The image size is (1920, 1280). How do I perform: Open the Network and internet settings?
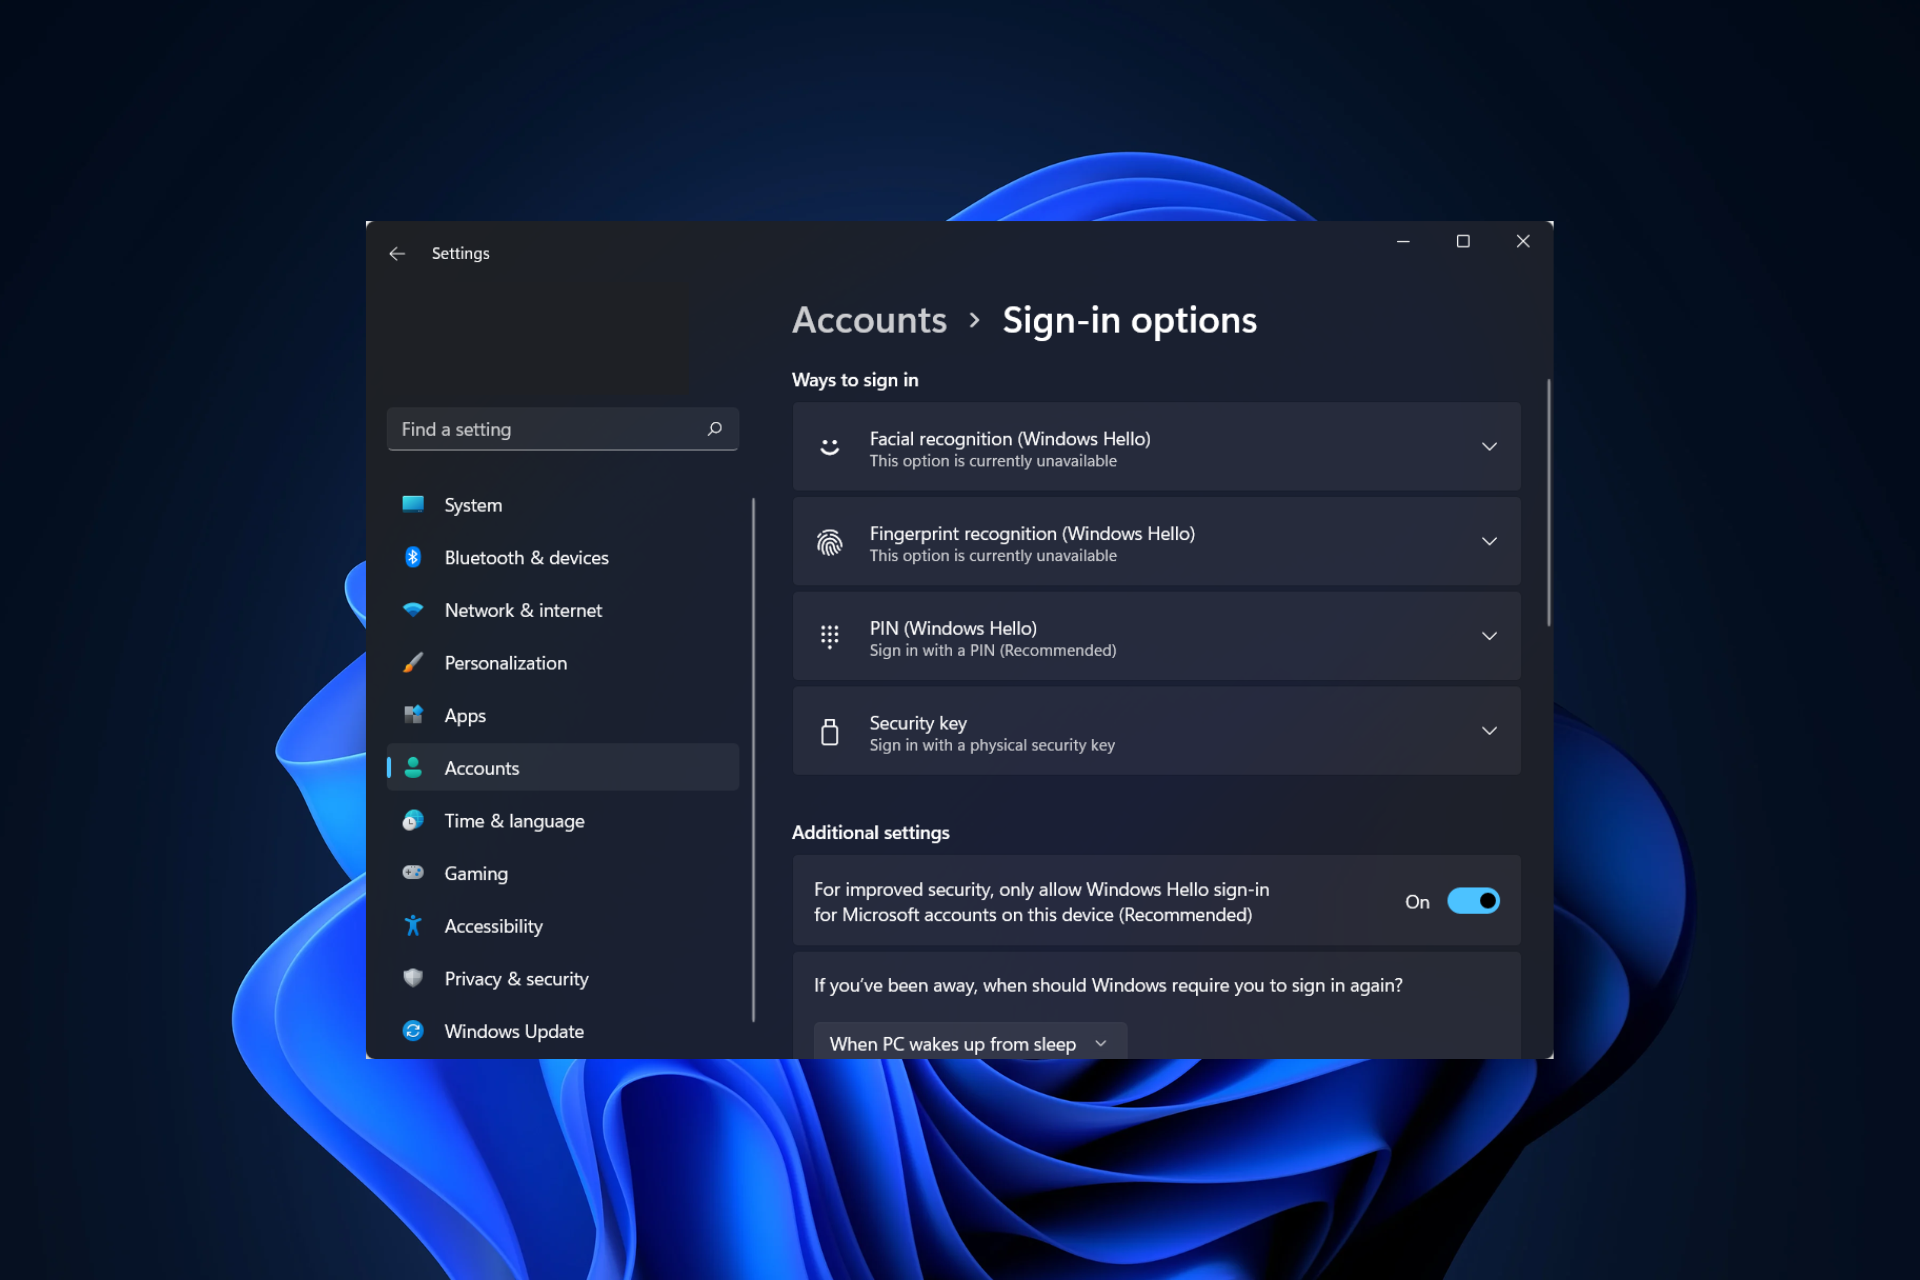pyautogui.click(x=523, y=610)
